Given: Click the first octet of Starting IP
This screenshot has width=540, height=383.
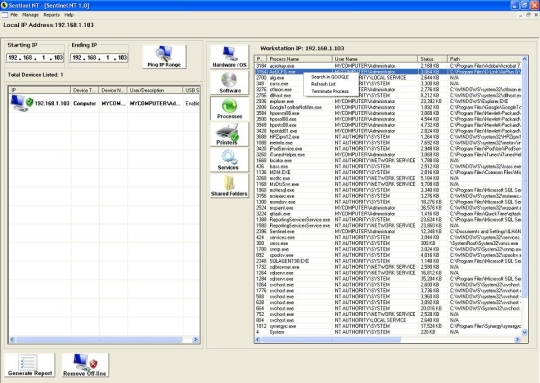Looking at the screenshot, I should click(13, 58).
